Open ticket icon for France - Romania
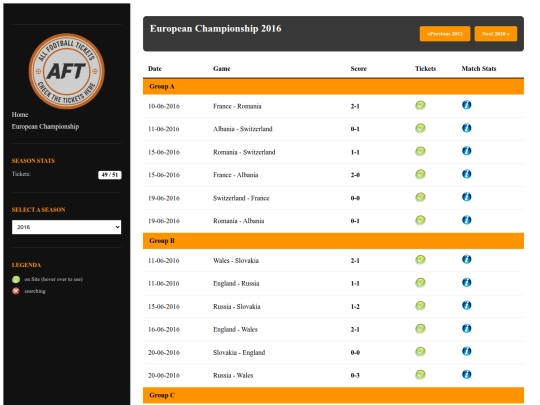This screenshot has width=540, height=405. [420, 105]
